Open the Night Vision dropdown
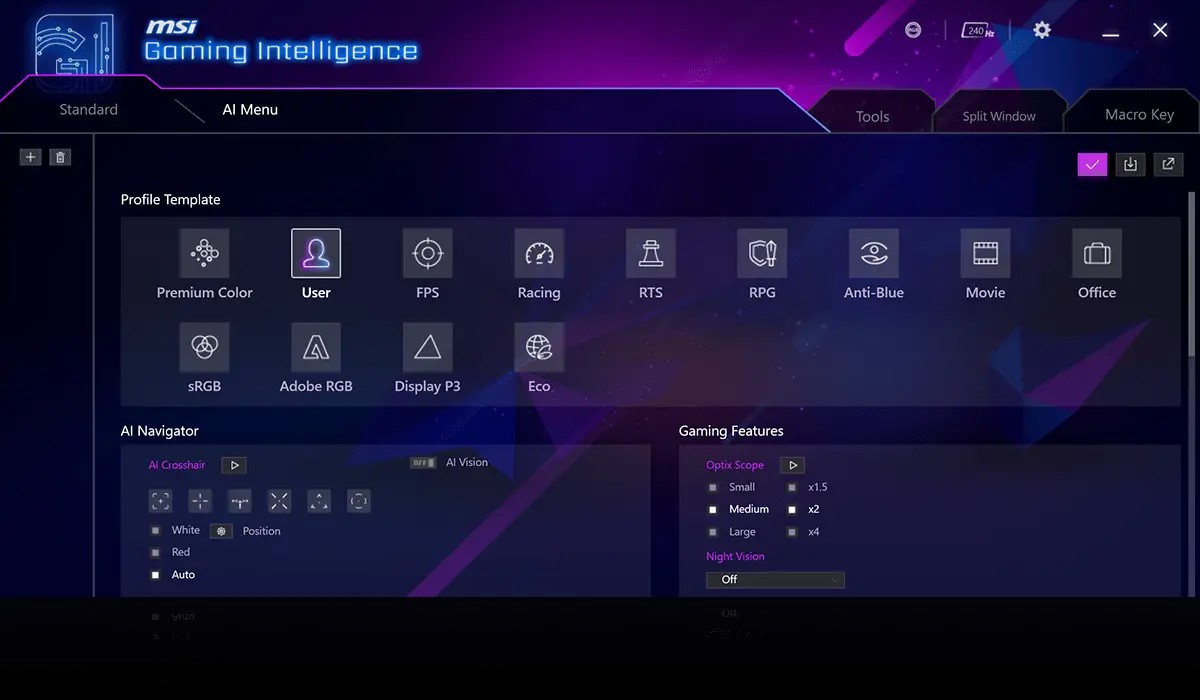This screenshot has width=1200, height=700. point(775,579)
